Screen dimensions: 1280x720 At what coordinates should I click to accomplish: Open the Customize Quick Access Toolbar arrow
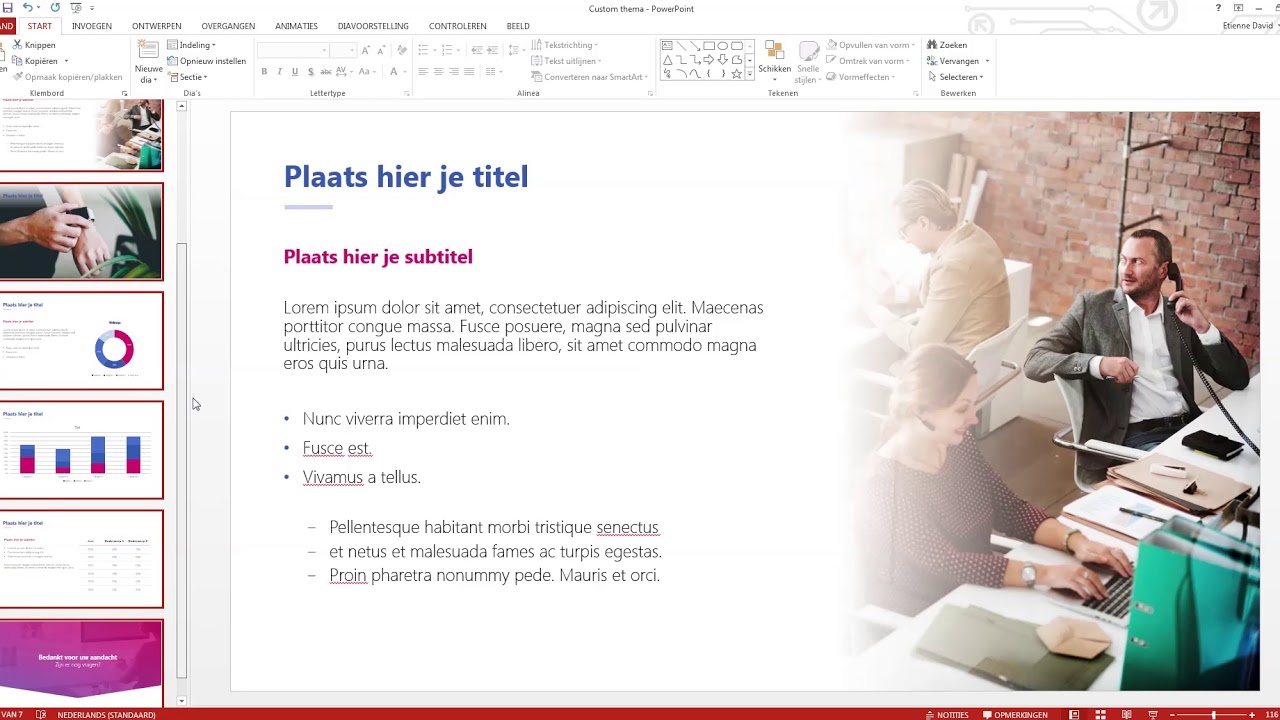click(x=92, y=8)
